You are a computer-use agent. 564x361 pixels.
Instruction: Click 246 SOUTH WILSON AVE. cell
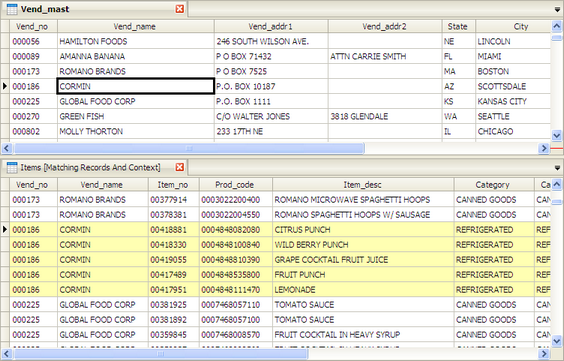point(271,41)
